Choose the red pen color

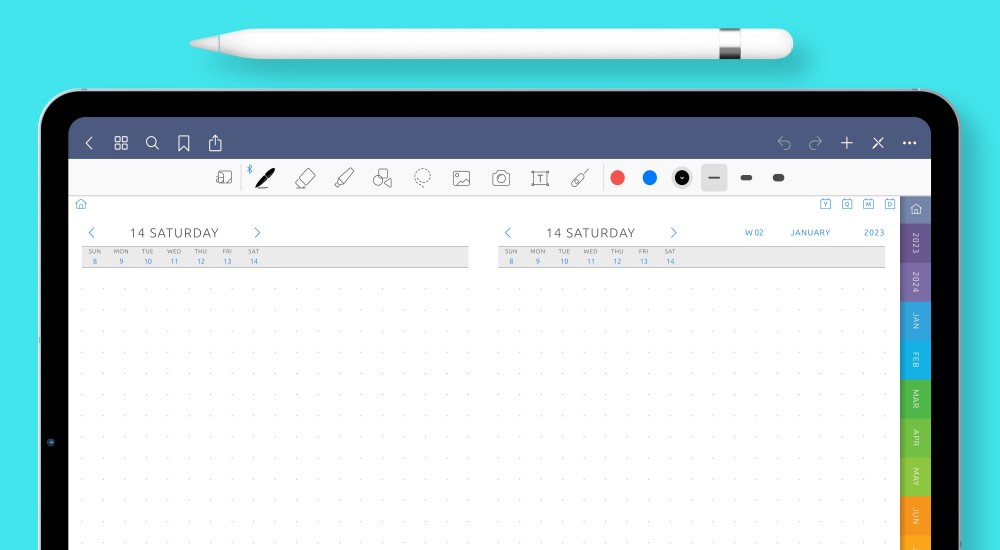pos(617,178)
